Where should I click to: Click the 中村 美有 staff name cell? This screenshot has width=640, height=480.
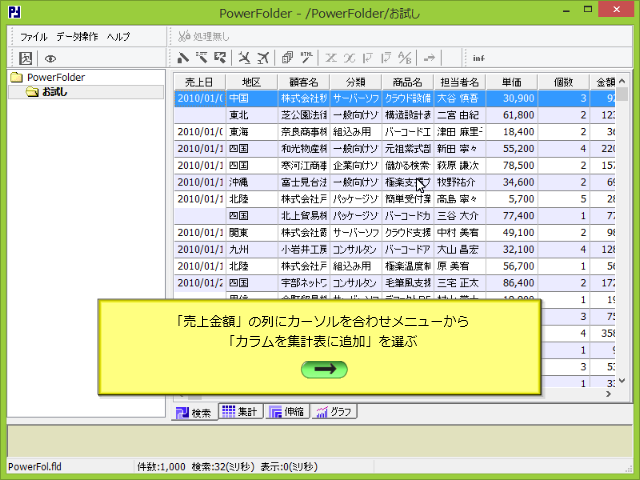pos(460,233)
